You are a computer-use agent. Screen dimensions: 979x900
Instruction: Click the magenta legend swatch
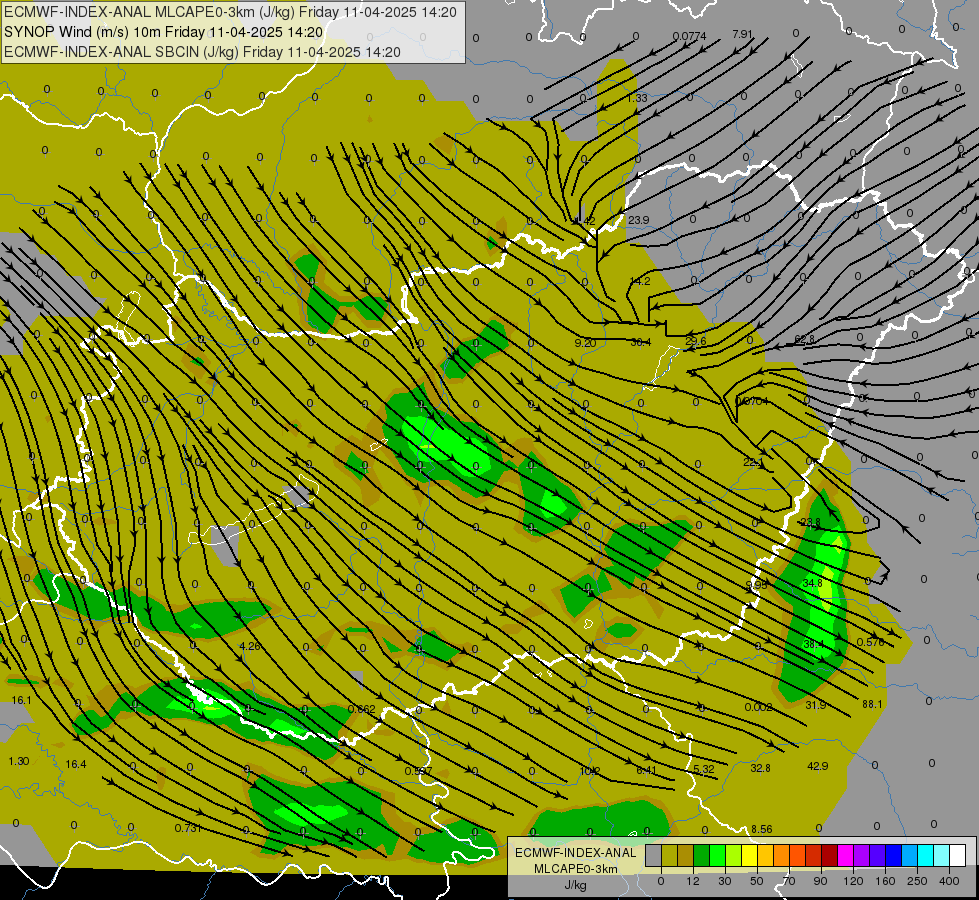click(845, 856)
